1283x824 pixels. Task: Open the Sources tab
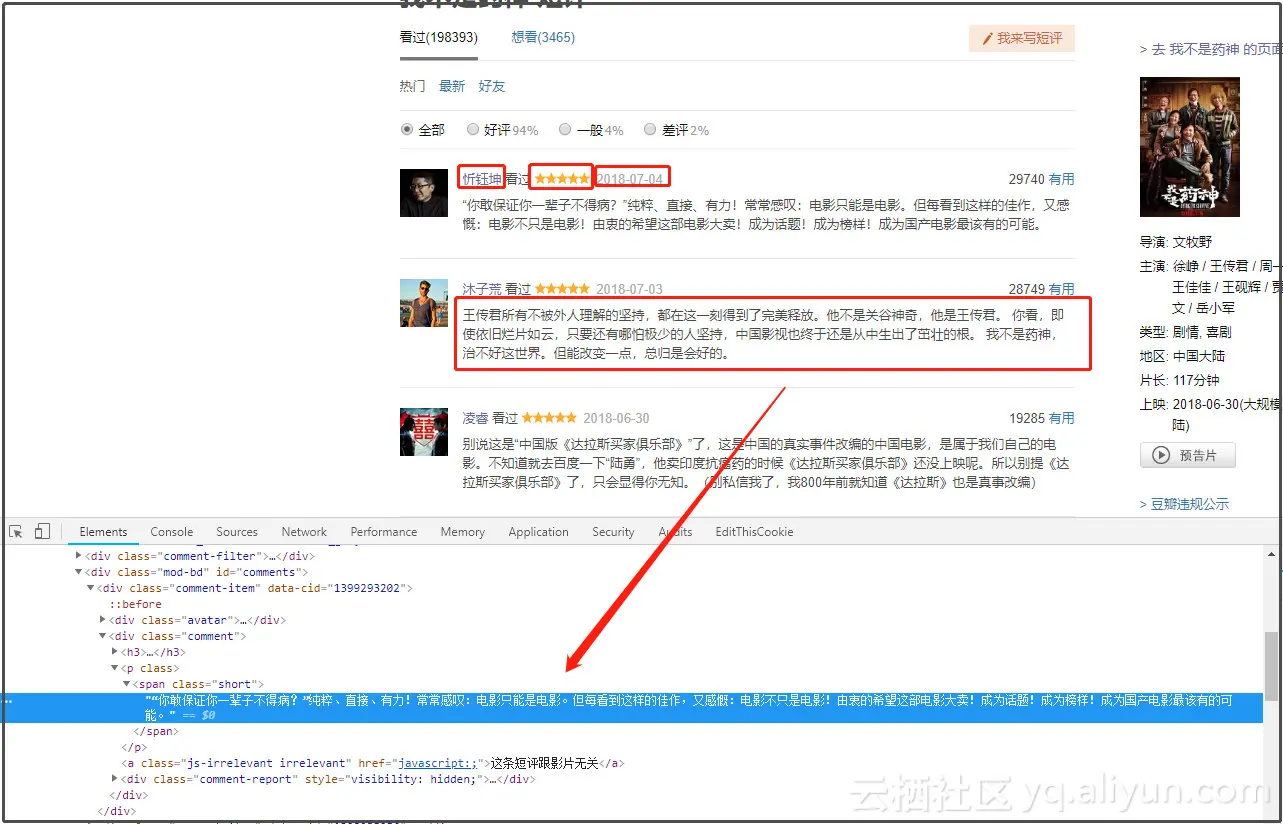pos(237,531)
